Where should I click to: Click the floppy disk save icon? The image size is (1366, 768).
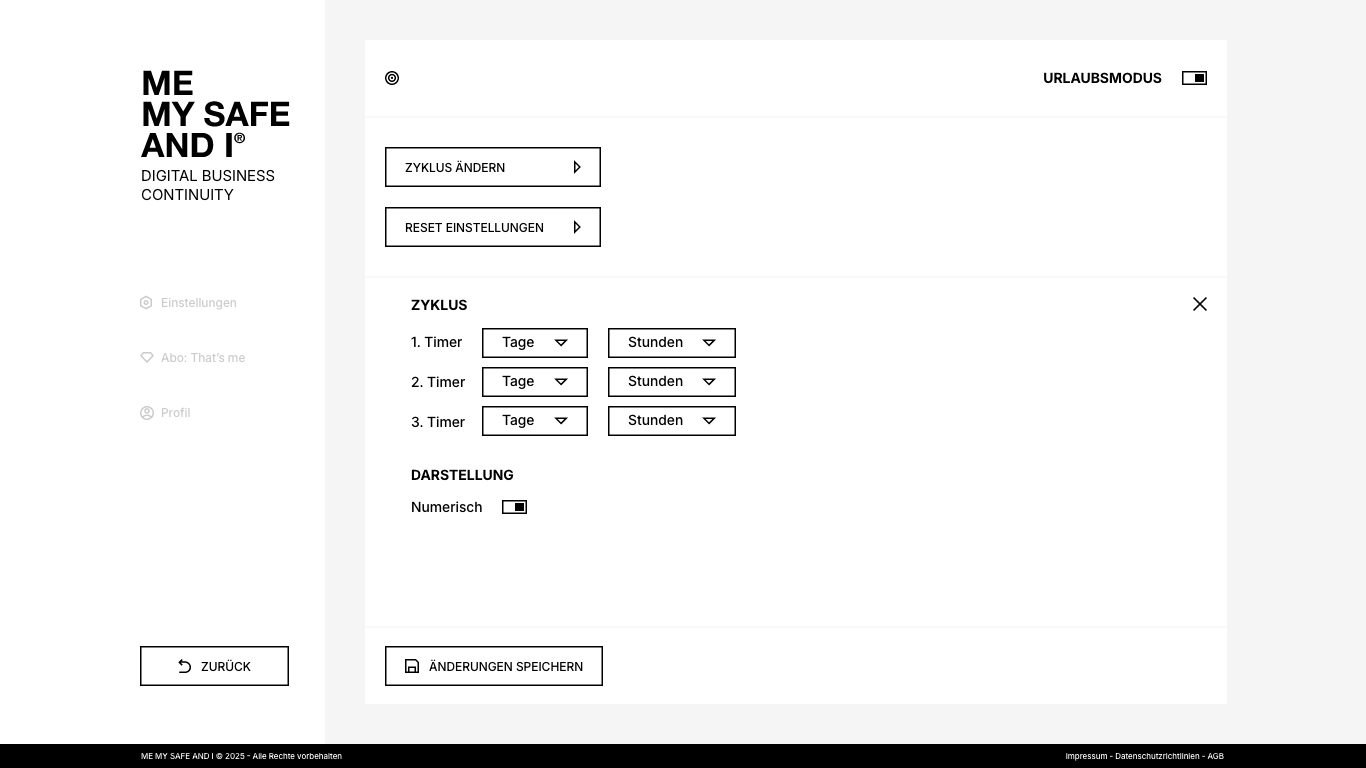tap(412, 666)
